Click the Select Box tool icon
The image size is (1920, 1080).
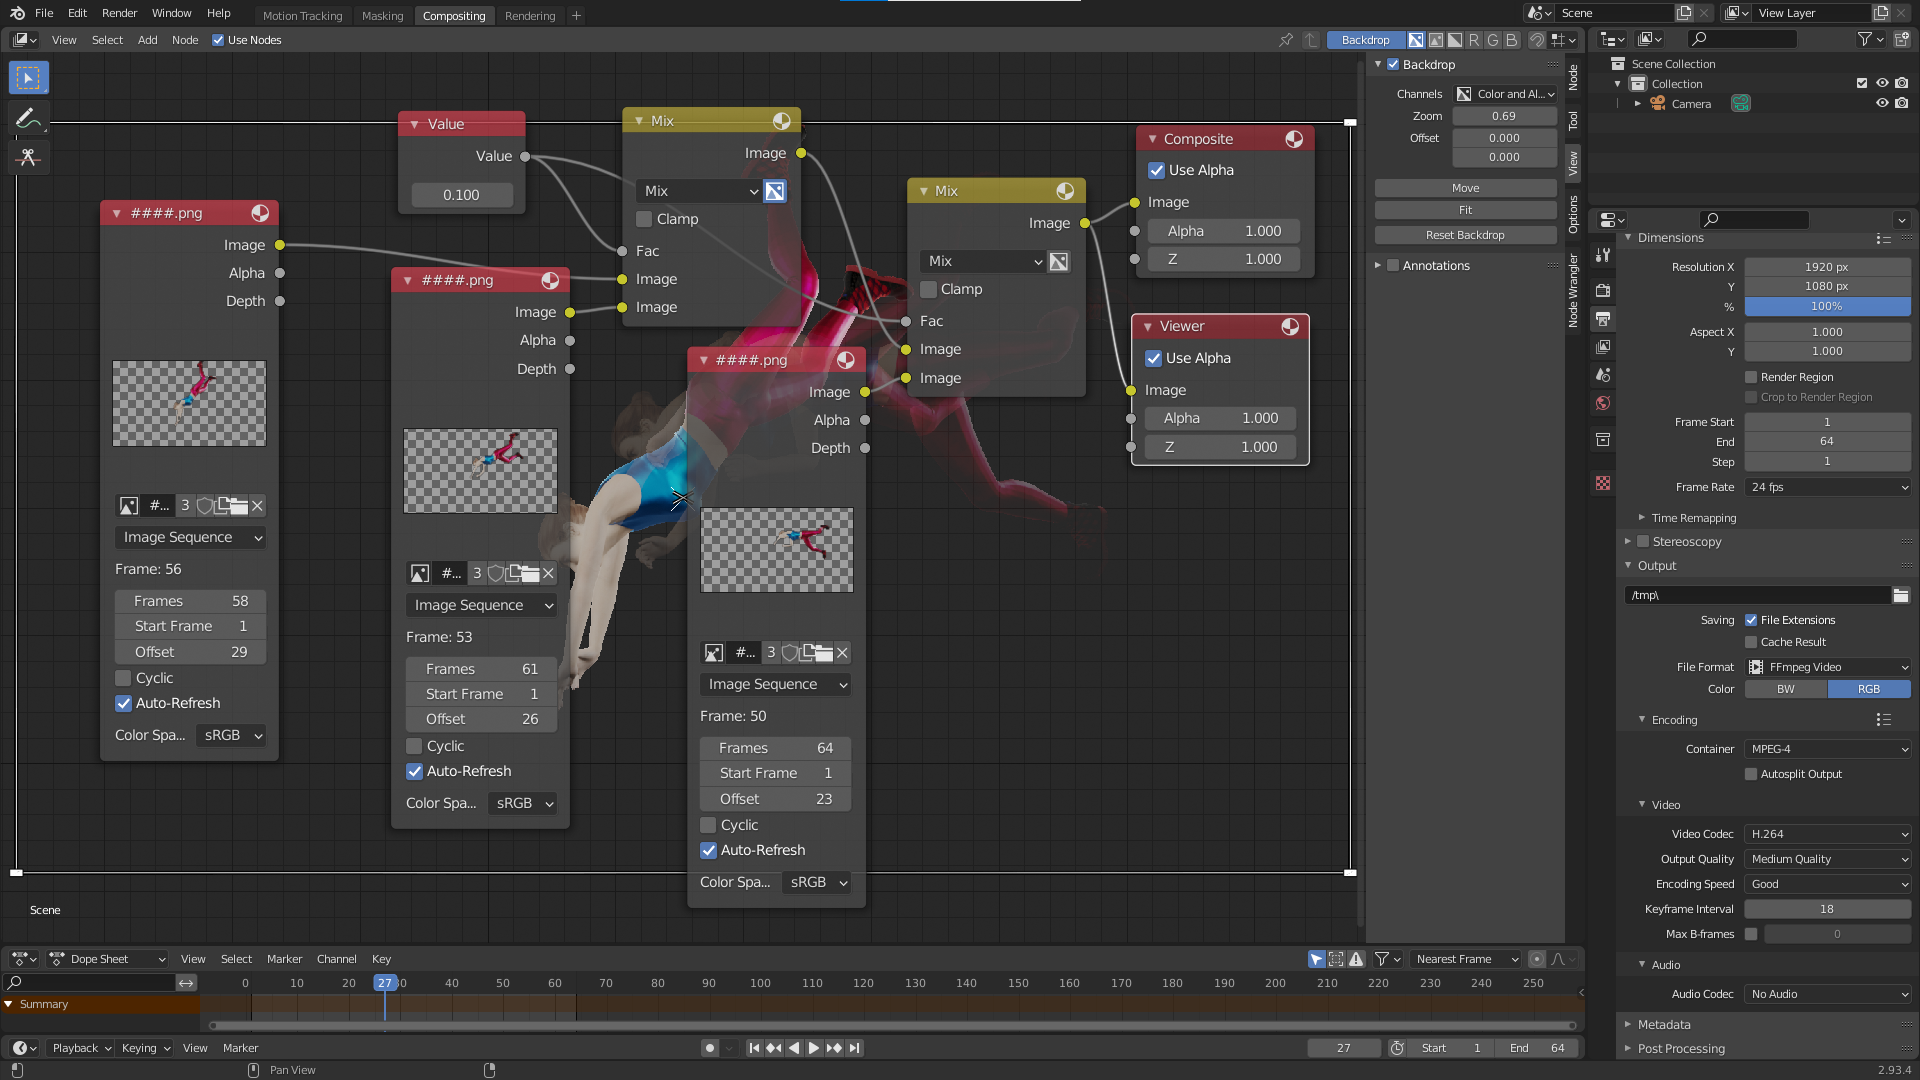coord(28,78)
